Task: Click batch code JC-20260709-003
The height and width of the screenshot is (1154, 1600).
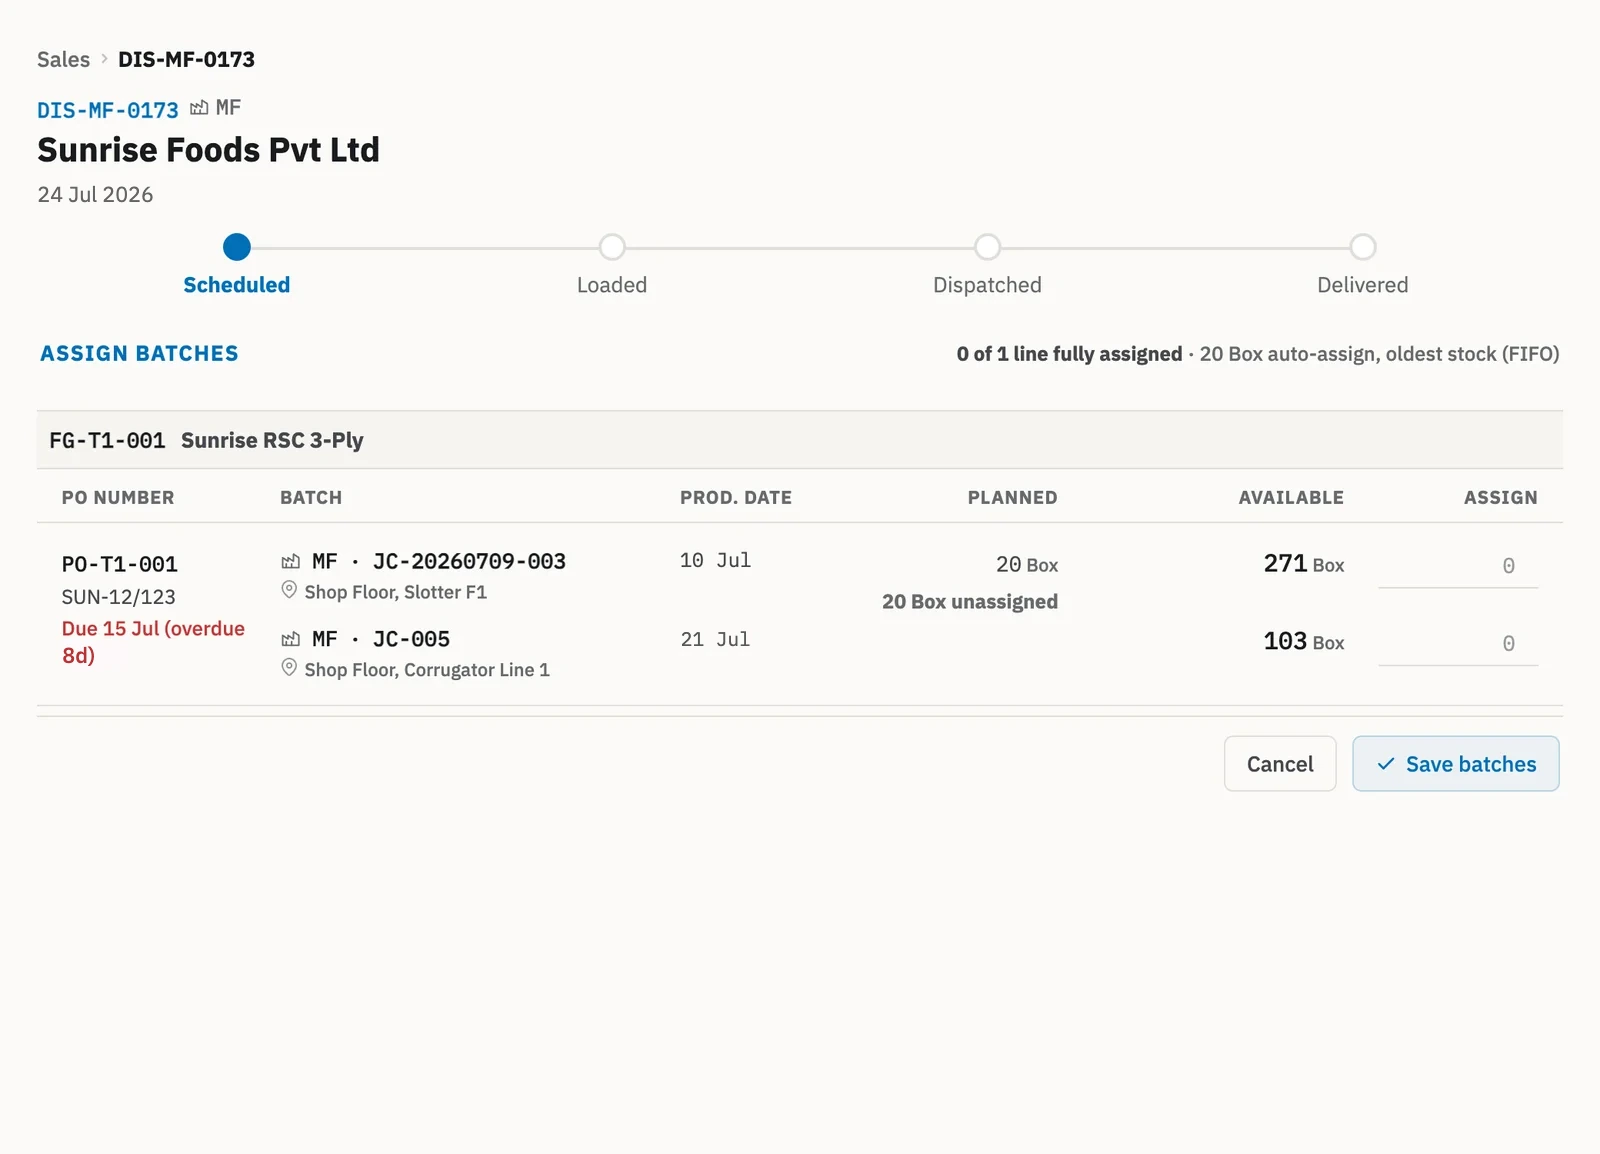Action: pyautogui.click(x=469, y=562)
